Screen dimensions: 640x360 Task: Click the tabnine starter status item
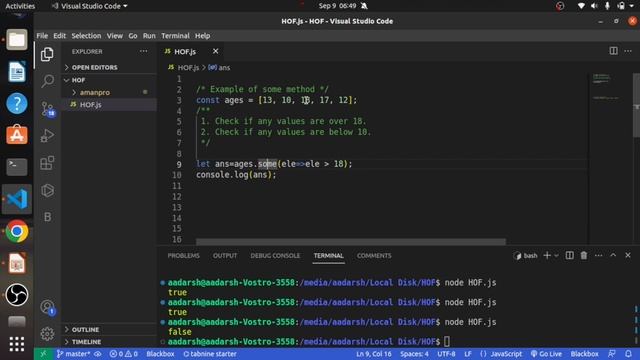click(210, 354)
